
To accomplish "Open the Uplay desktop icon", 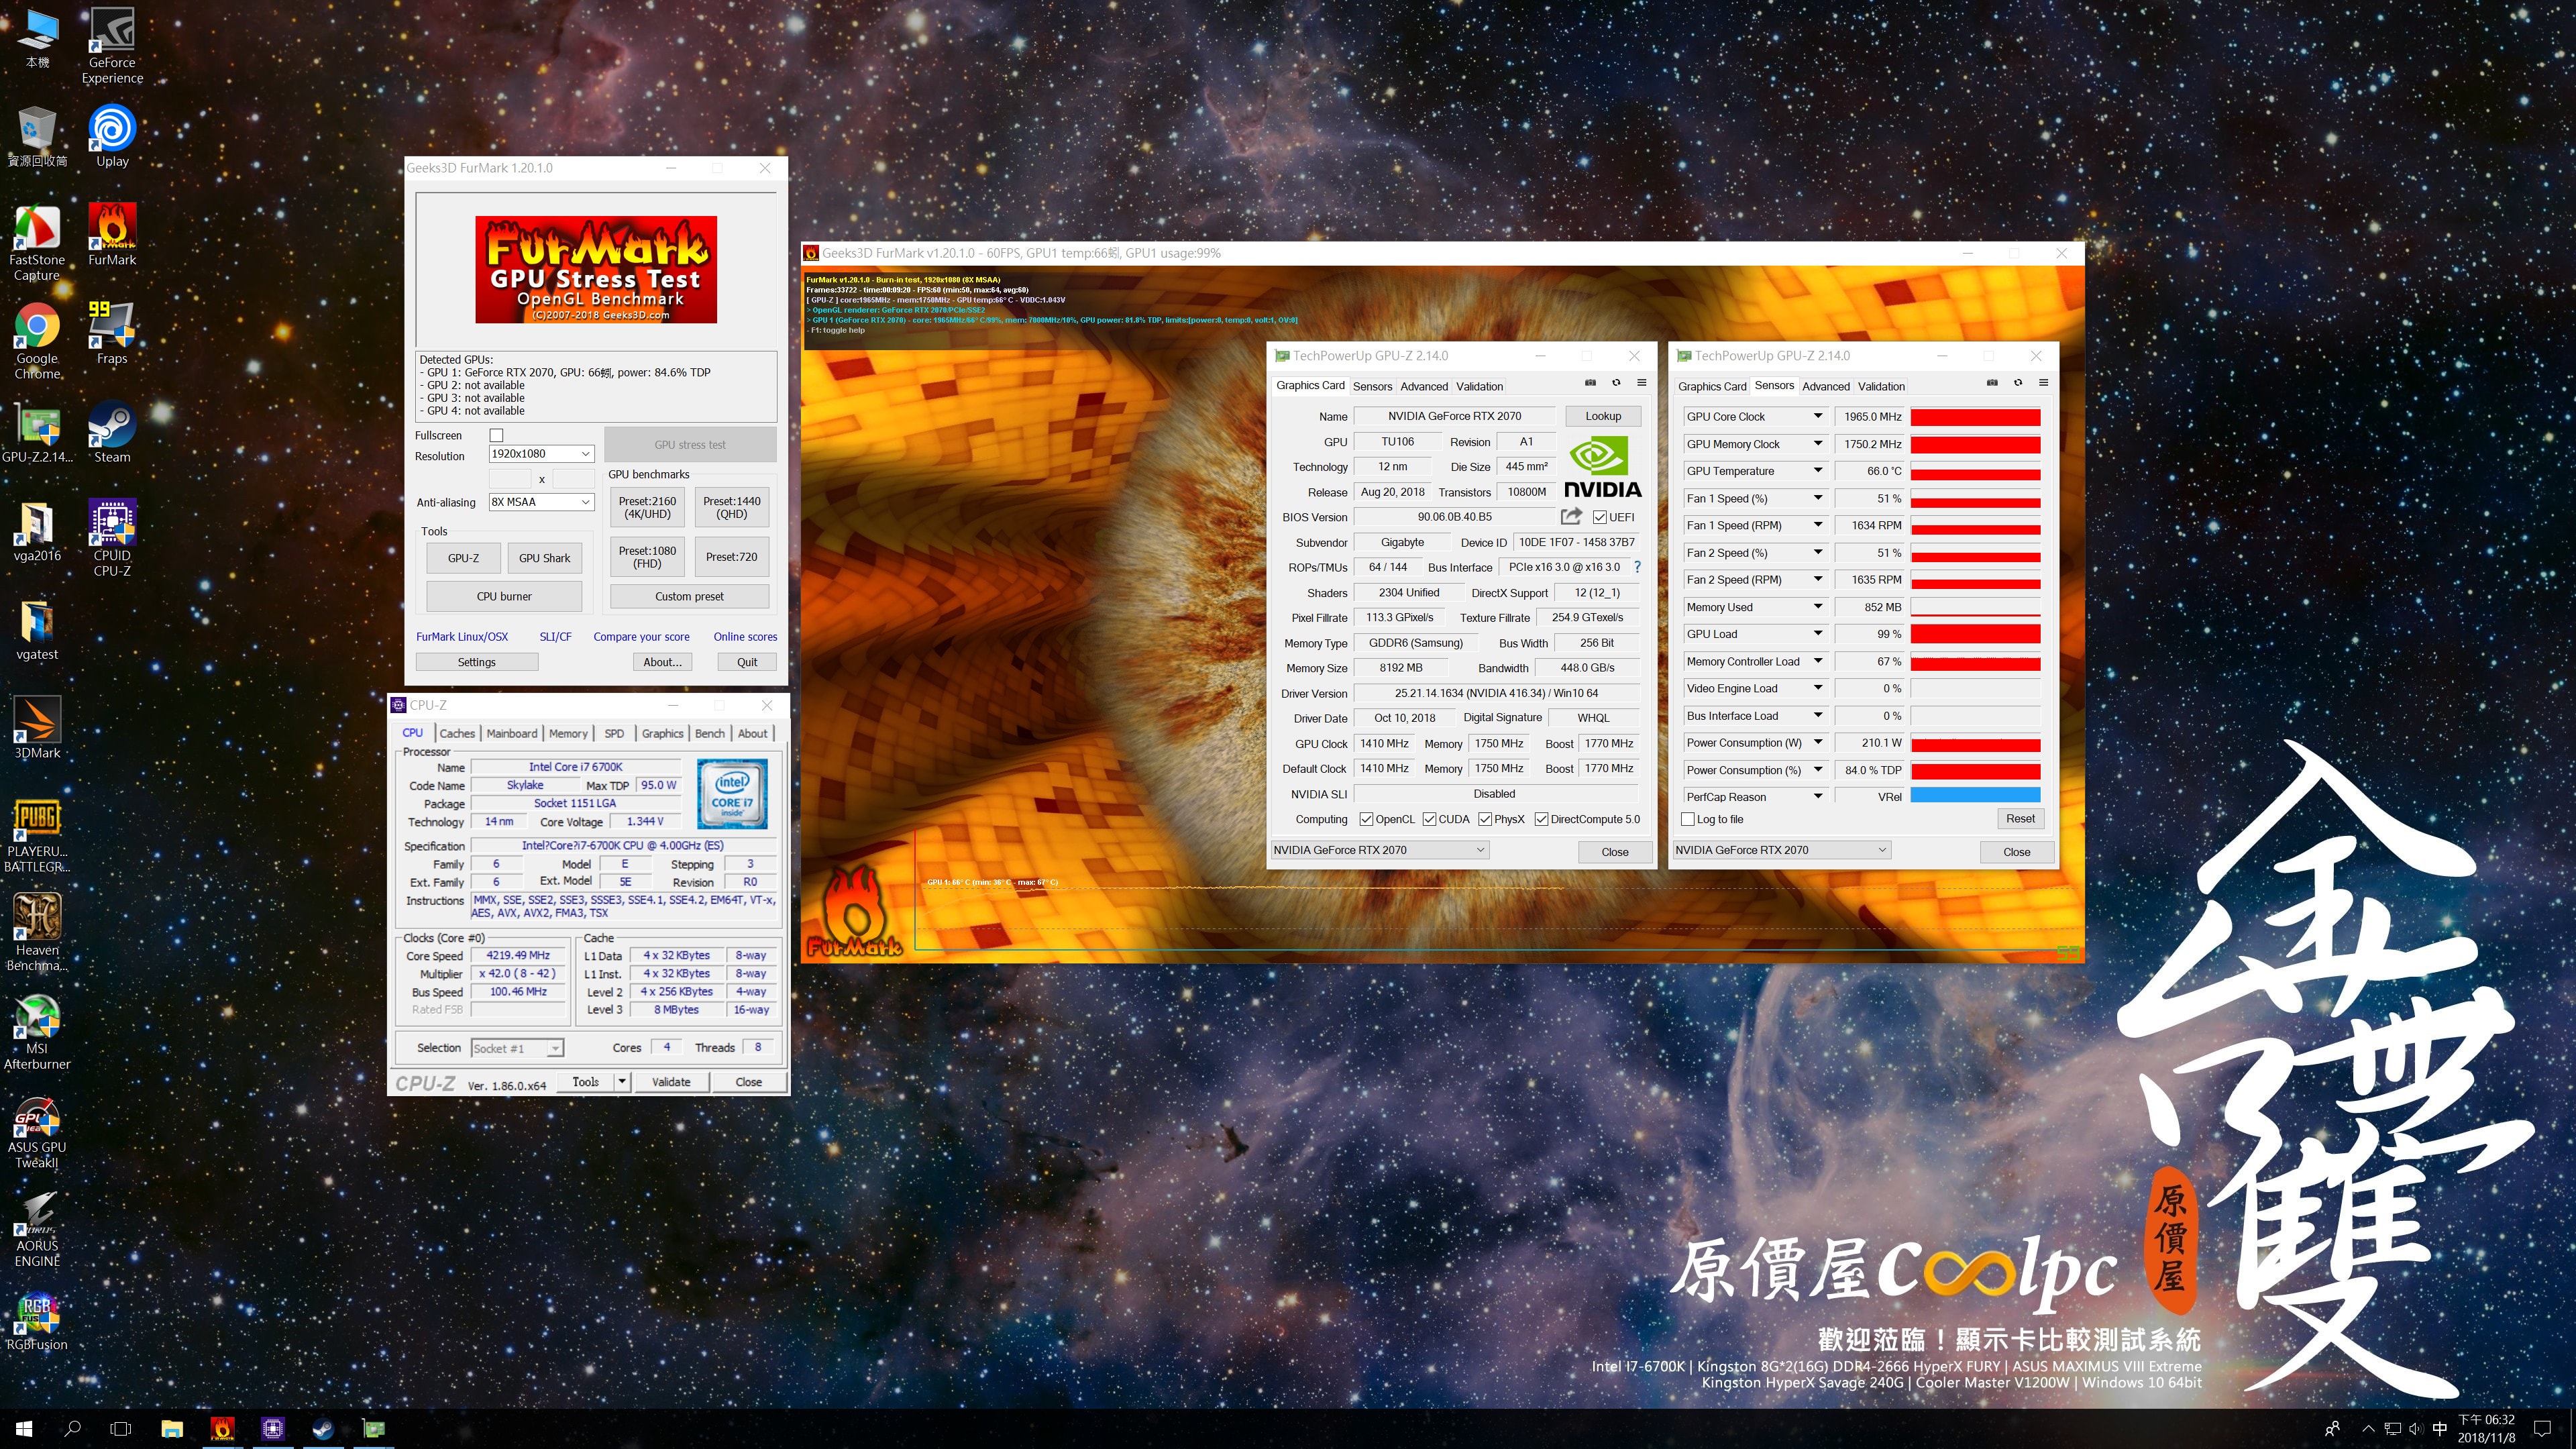I will 112,136.
